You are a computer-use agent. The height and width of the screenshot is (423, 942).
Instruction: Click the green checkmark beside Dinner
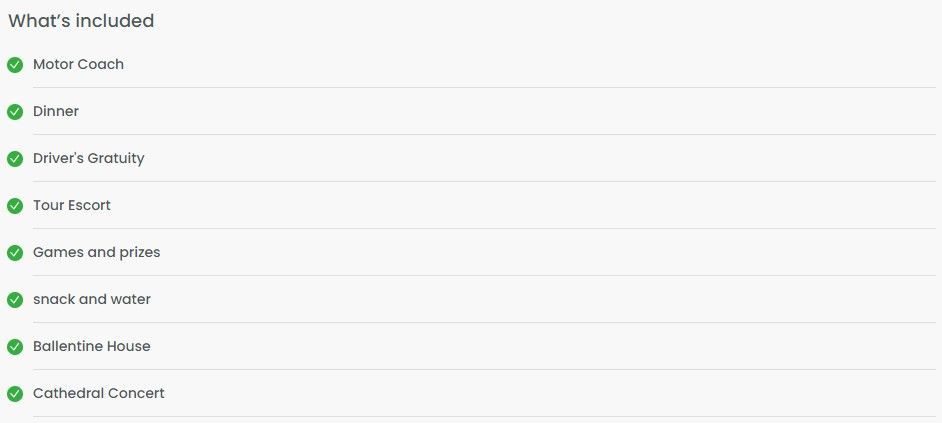tap(15, 112)
